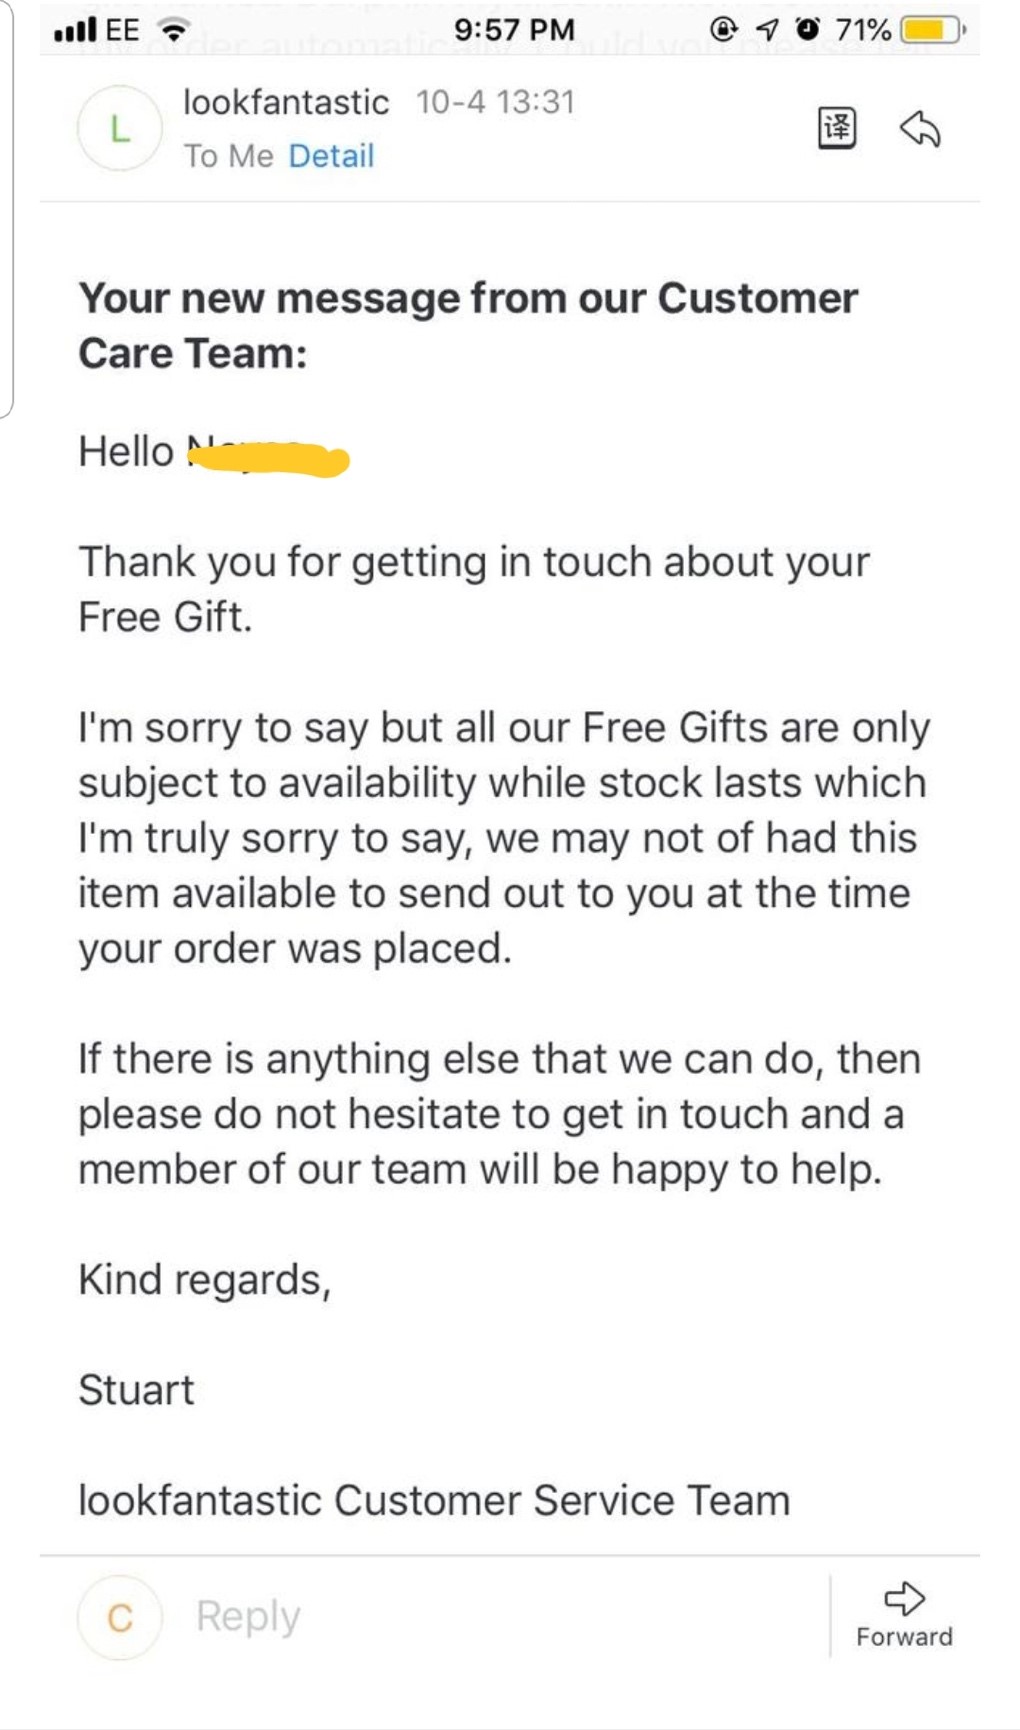
Task: Tap the email date "10-4 13:31"
Action: click(495, 102)
